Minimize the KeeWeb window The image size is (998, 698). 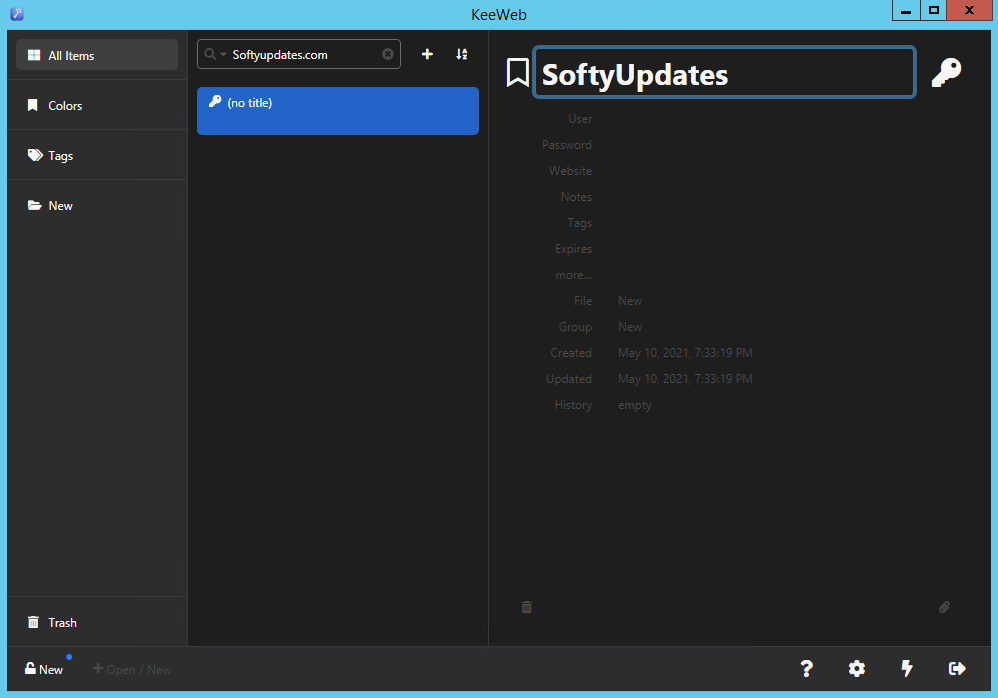pyautogui.click(x=906, y=11)
